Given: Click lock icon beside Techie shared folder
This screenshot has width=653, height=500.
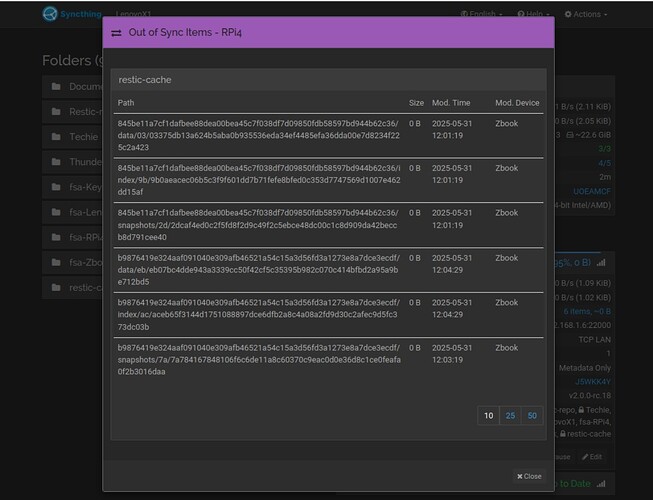Looking at the screenshot, I should click(x=581, y=410).
